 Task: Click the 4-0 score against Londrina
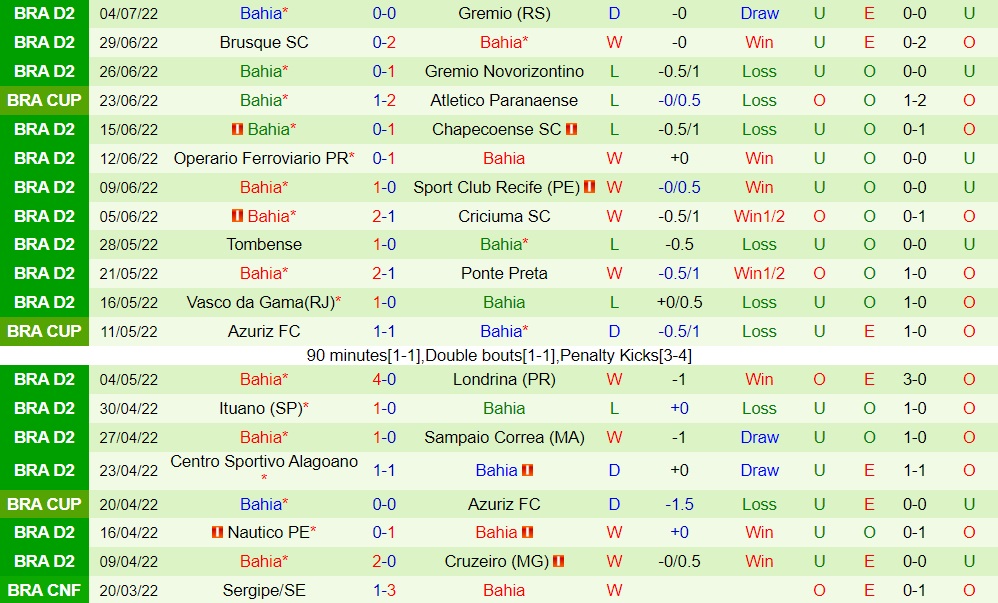[x=384, y=380]
